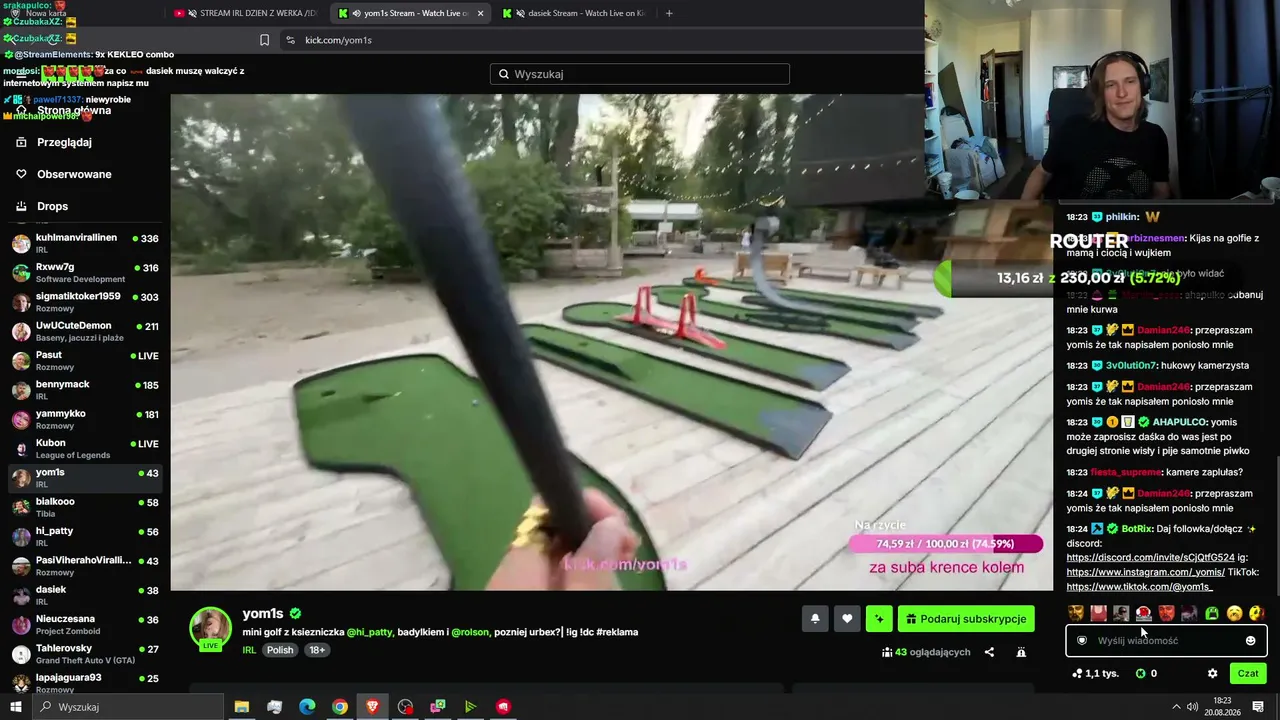Click the Polish language tag

pyautogui.click(x=280, y=650)
